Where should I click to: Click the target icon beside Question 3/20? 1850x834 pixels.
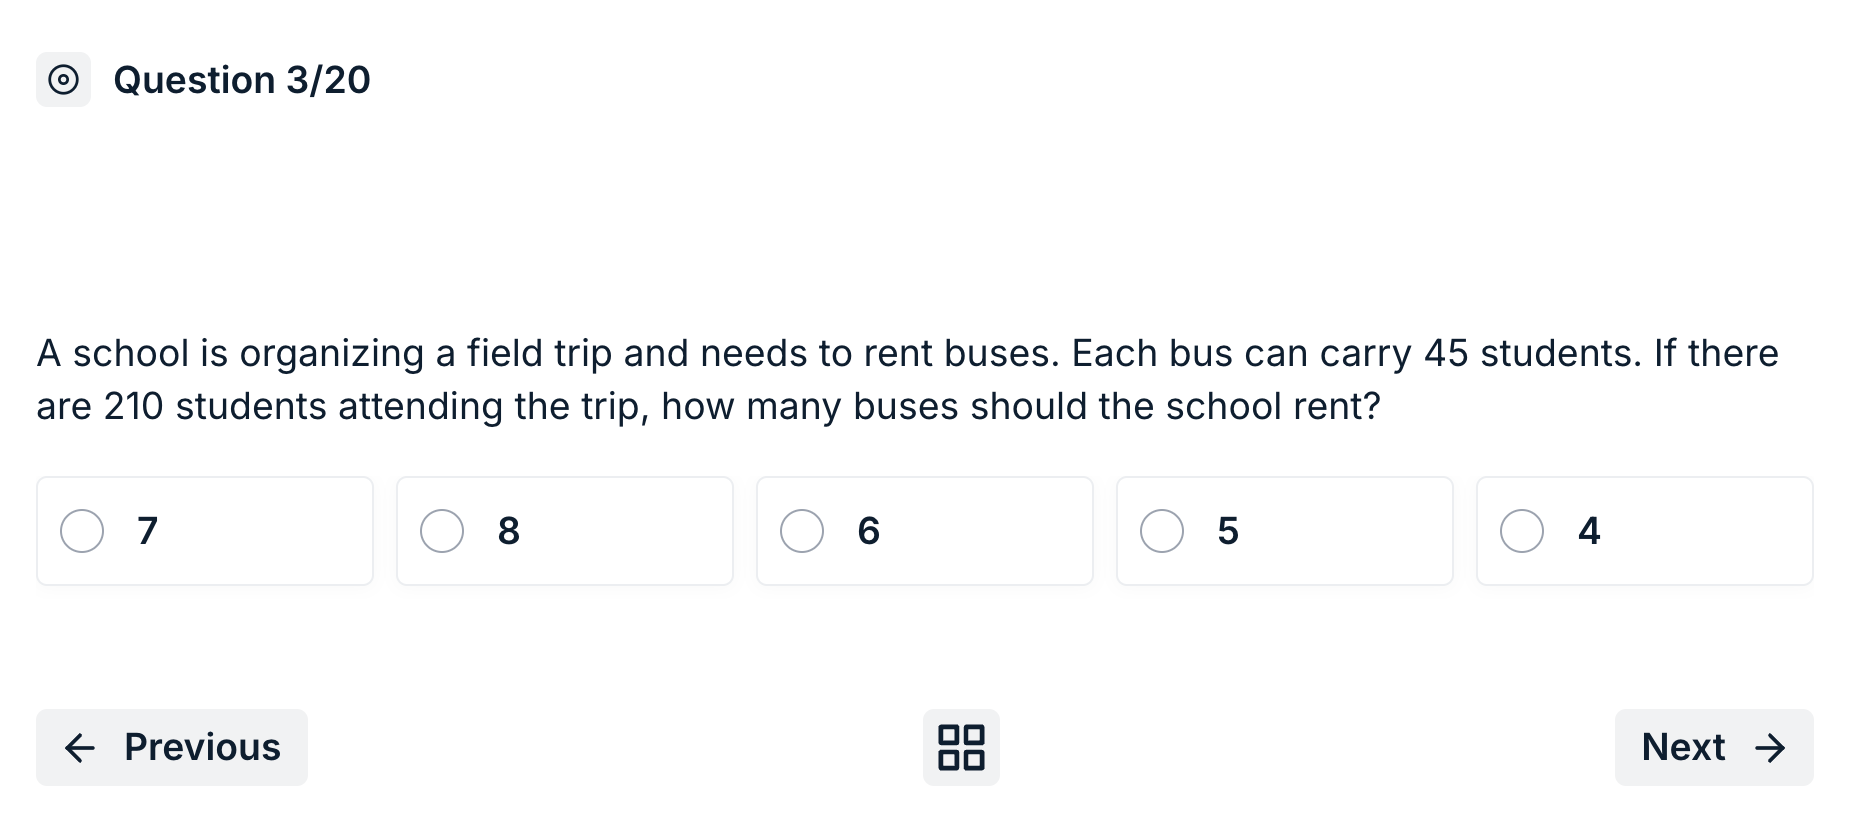pos(63,78)
